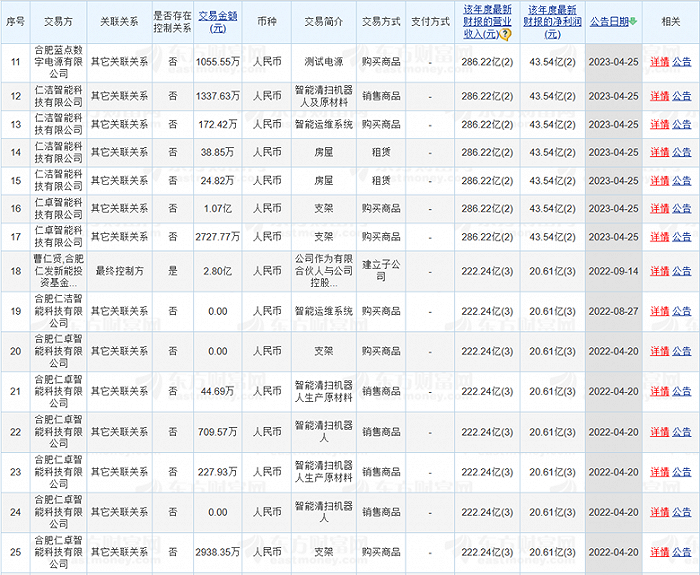Open 详情 for row 23
The width and height of the screenshot is (700, 575).
tap(659, 472)
